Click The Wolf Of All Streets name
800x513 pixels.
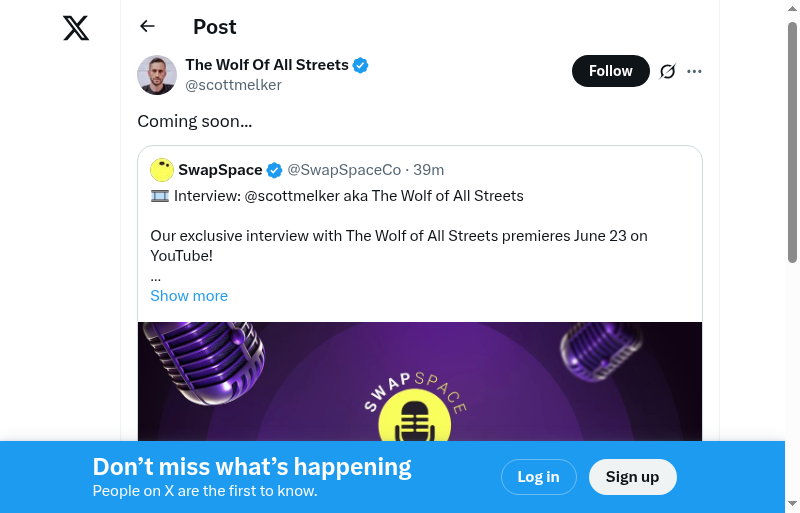(x=267, y=65)
